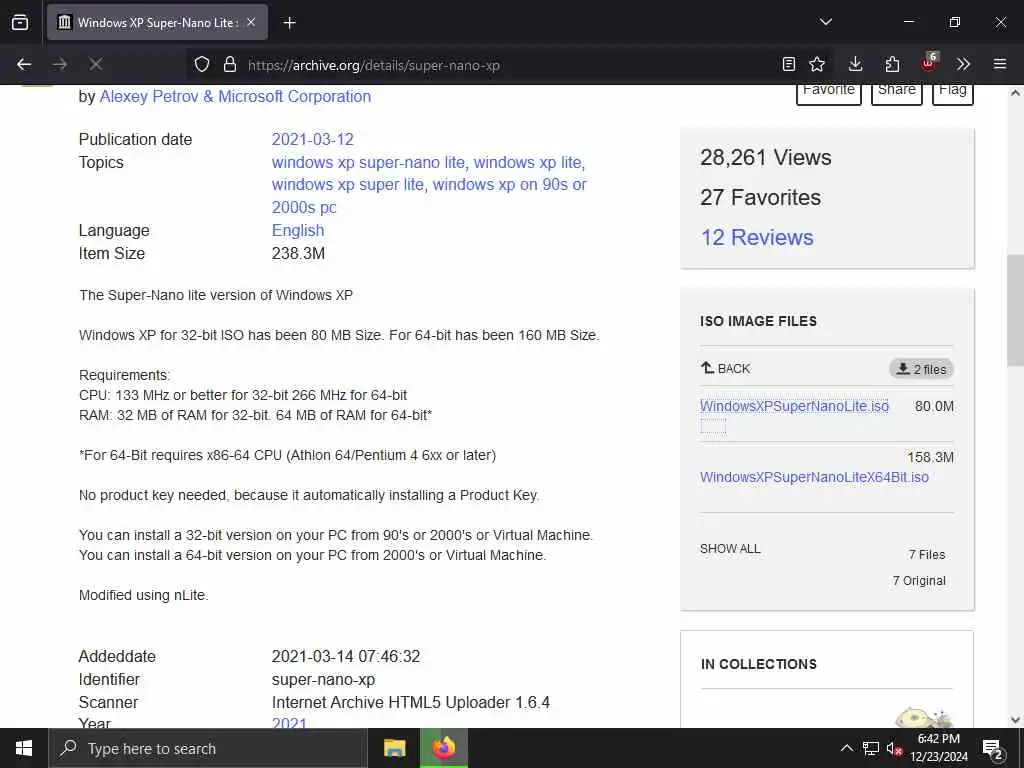
Task: Go back to previous page
Action: click(x=24, y=64)
